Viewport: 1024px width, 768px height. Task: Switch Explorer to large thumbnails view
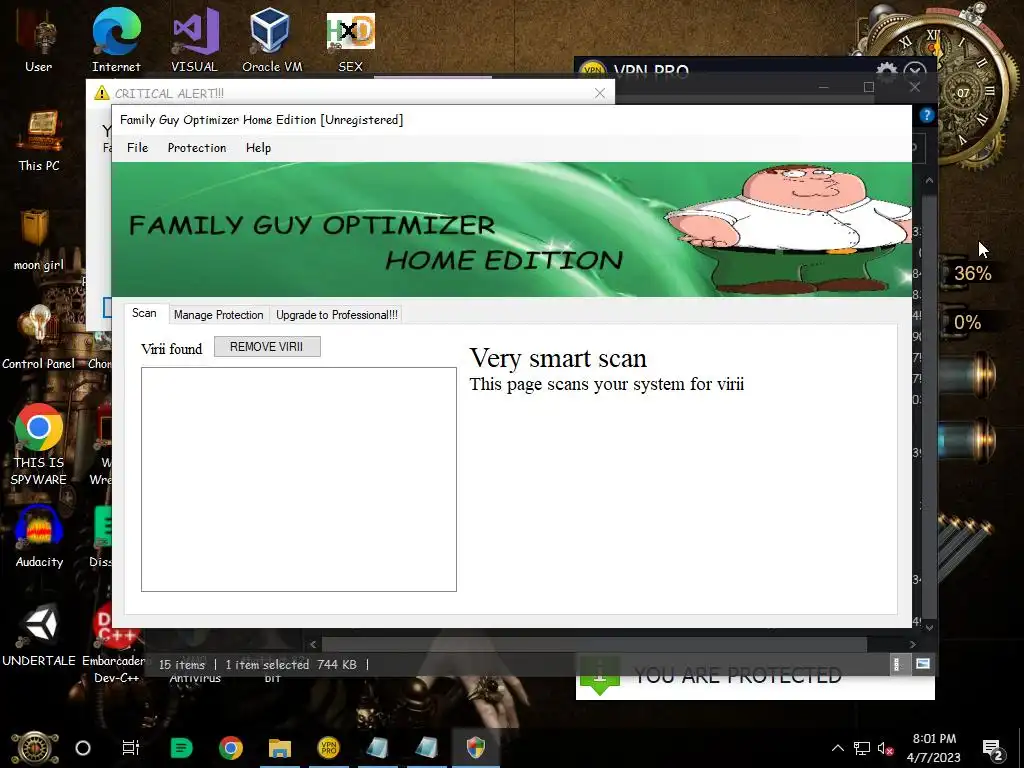pos(923,664)
